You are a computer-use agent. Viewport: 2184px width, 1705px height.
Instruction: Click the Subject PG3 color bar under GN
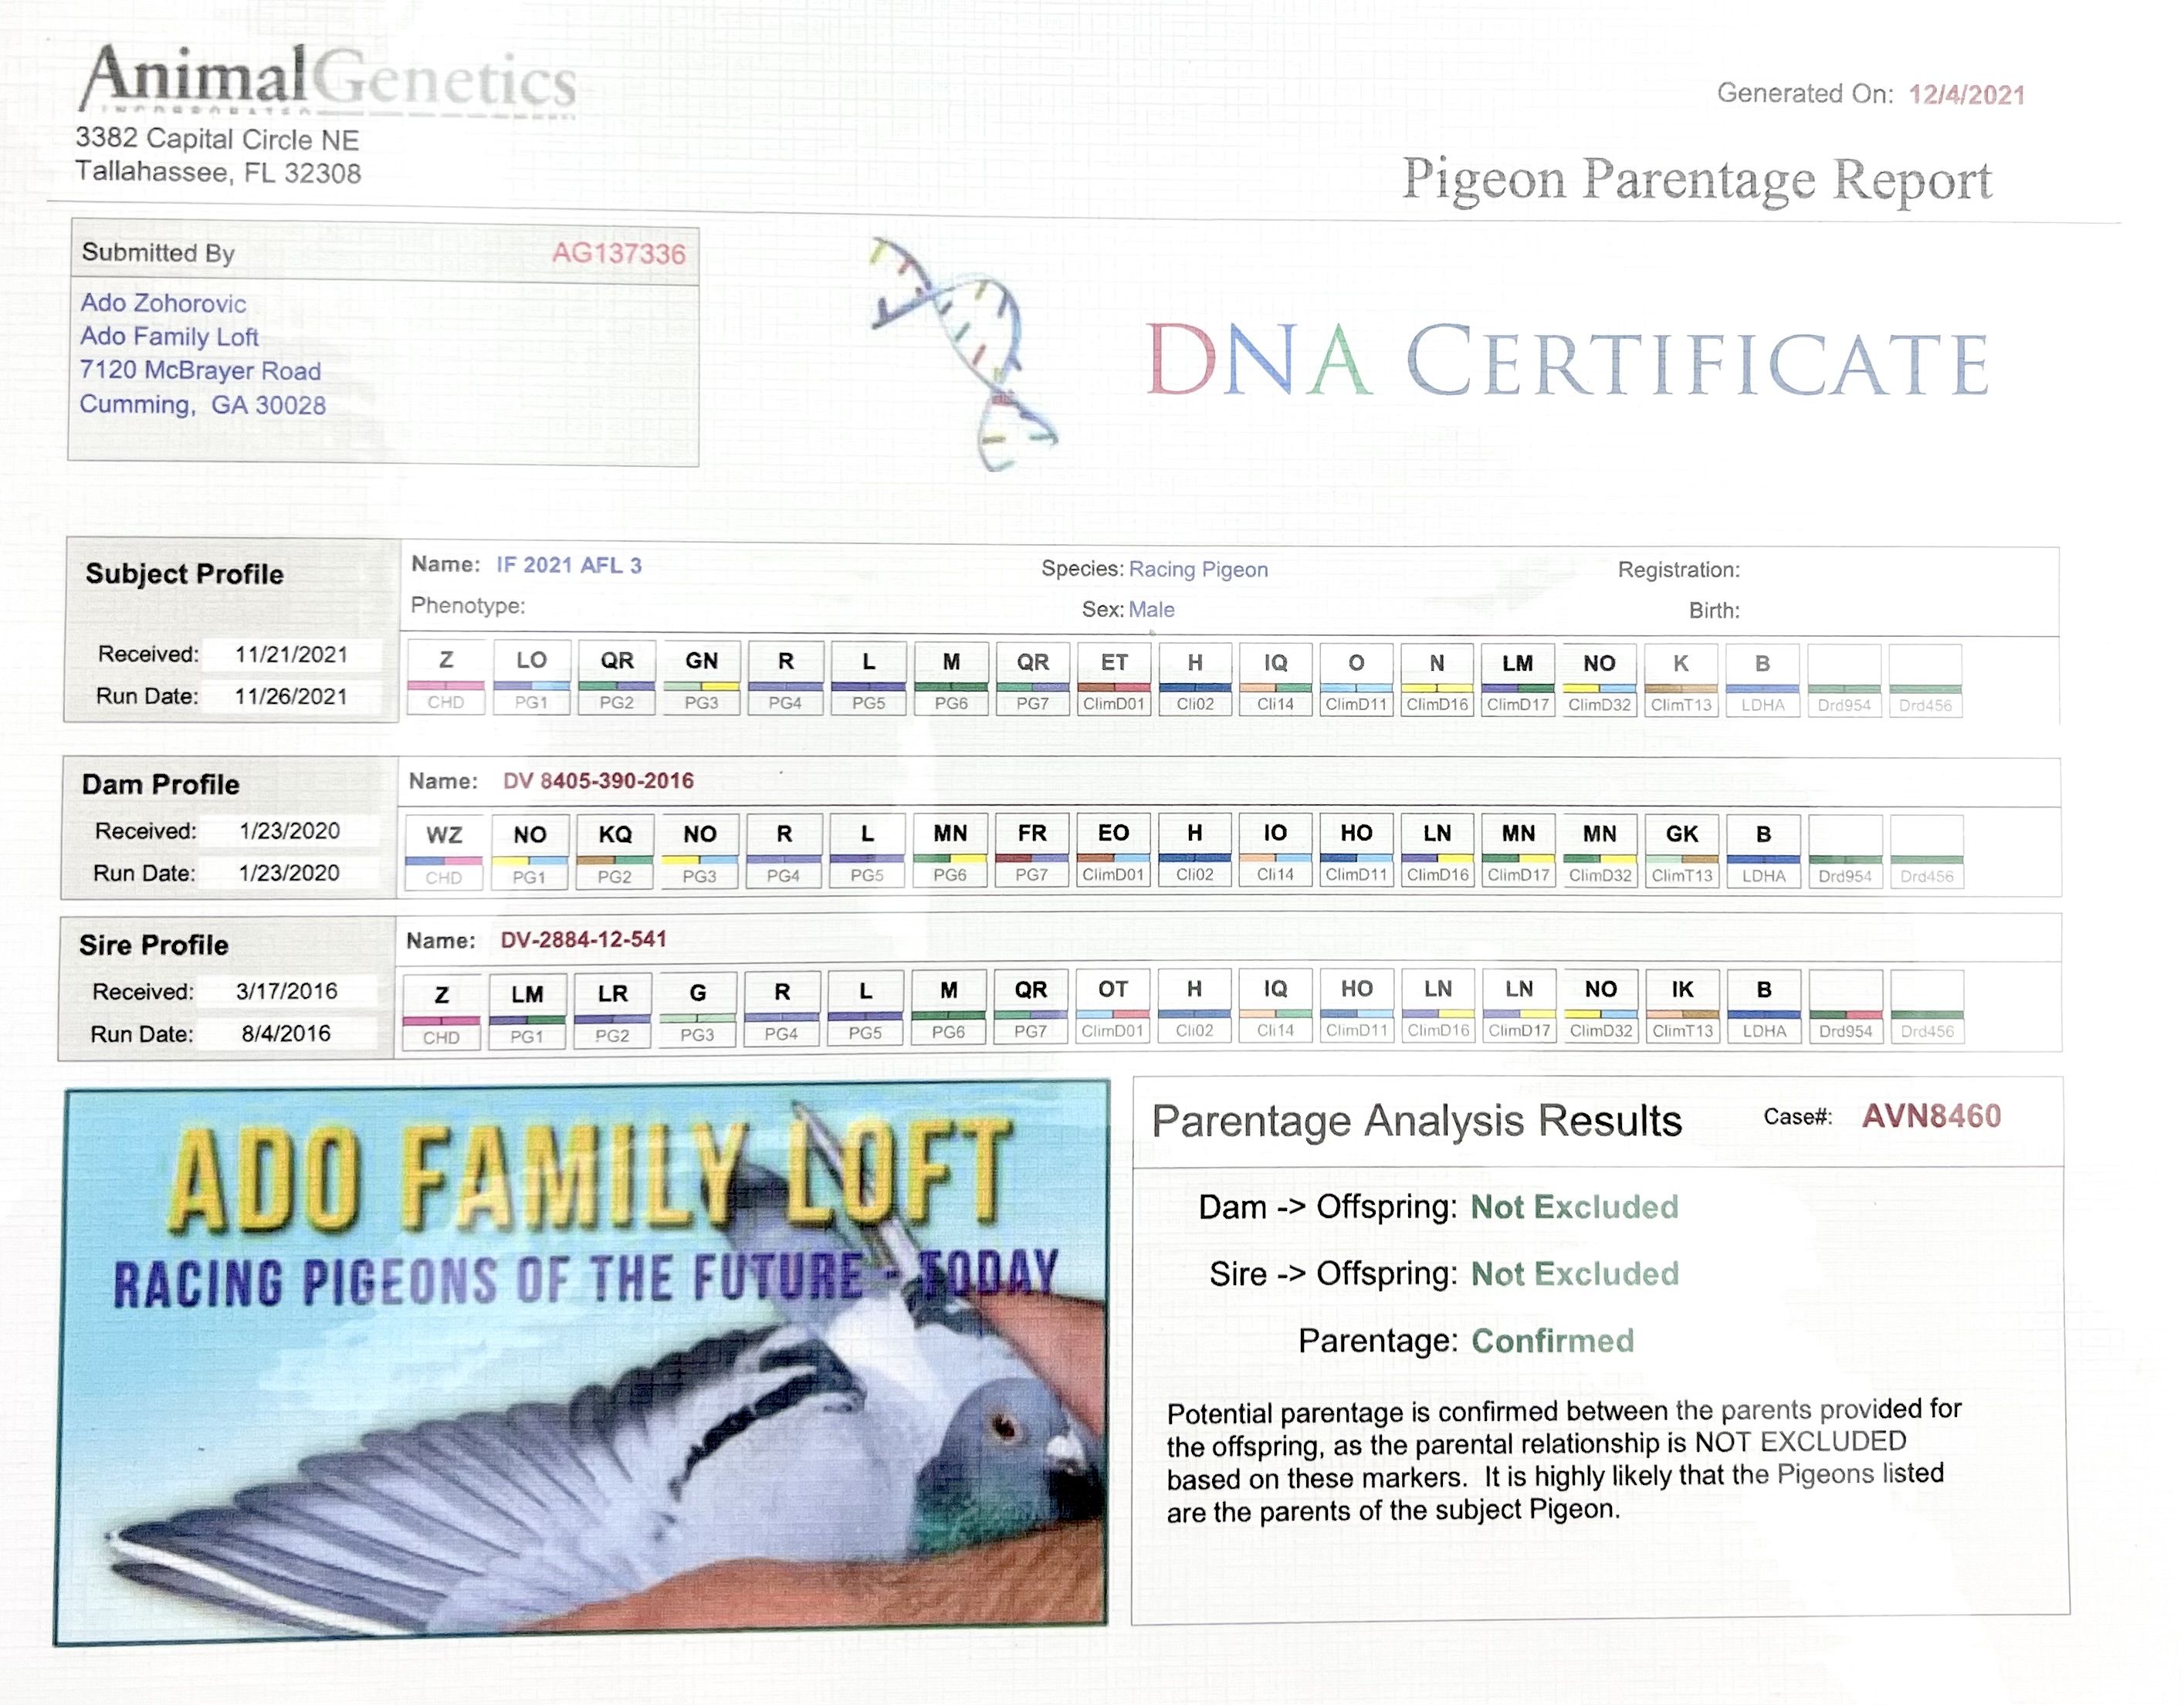701,686
